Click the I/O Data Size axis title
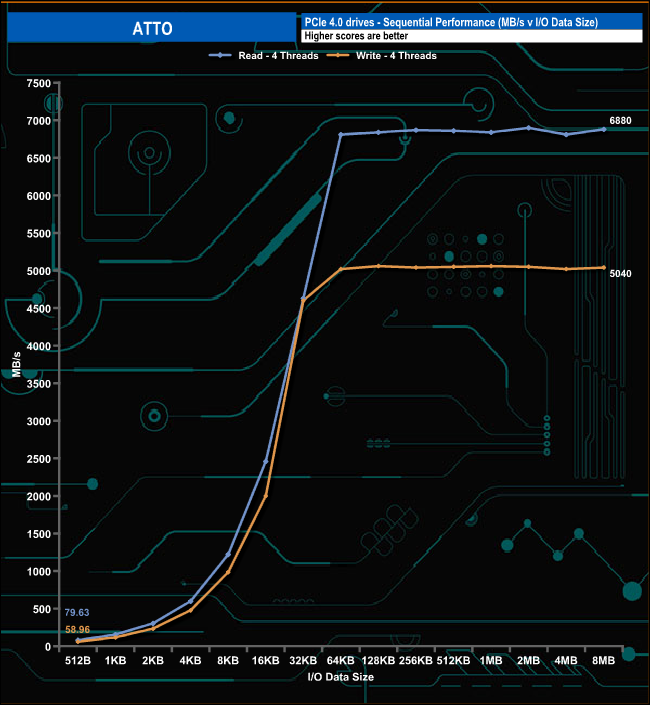This screenshot has height=705, width=650. click(341, 677)
